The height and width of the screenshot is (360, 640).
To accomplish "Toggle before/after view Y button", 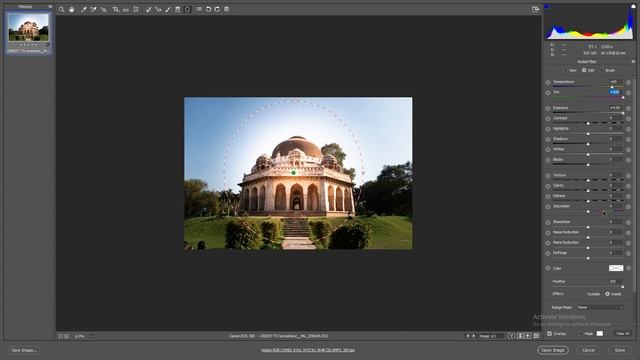I will pyautogui.click(x=511, y=336).
